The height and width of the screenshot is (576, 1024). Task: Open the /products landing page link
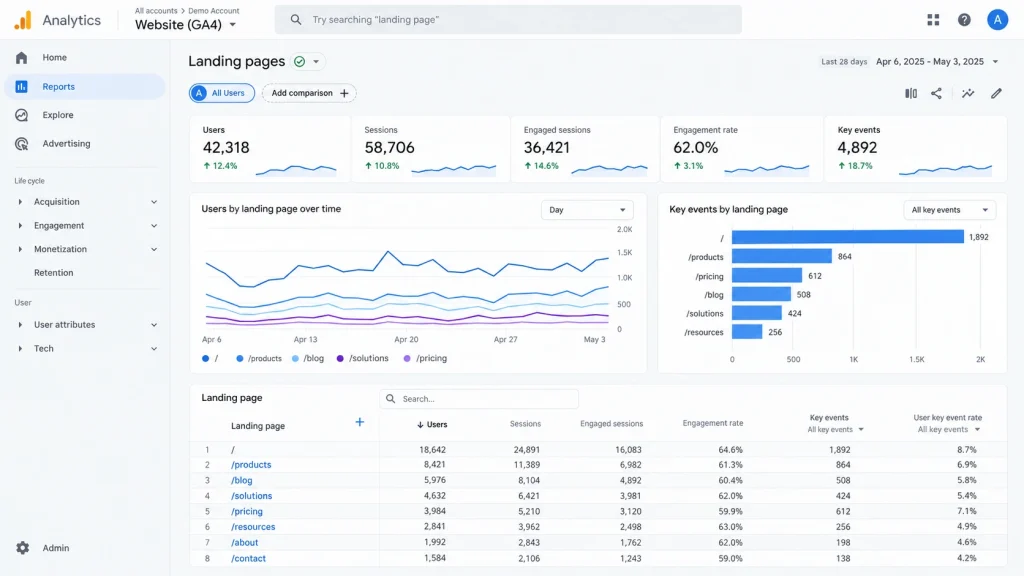click(x=251, y=465)
